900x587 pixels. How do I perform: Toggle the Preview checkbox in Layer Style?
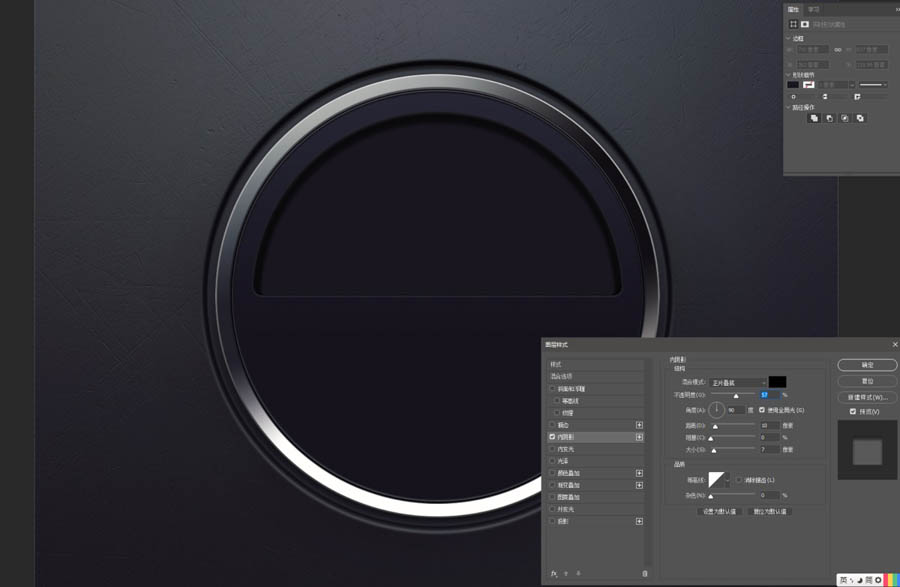[x=853, y=411]
